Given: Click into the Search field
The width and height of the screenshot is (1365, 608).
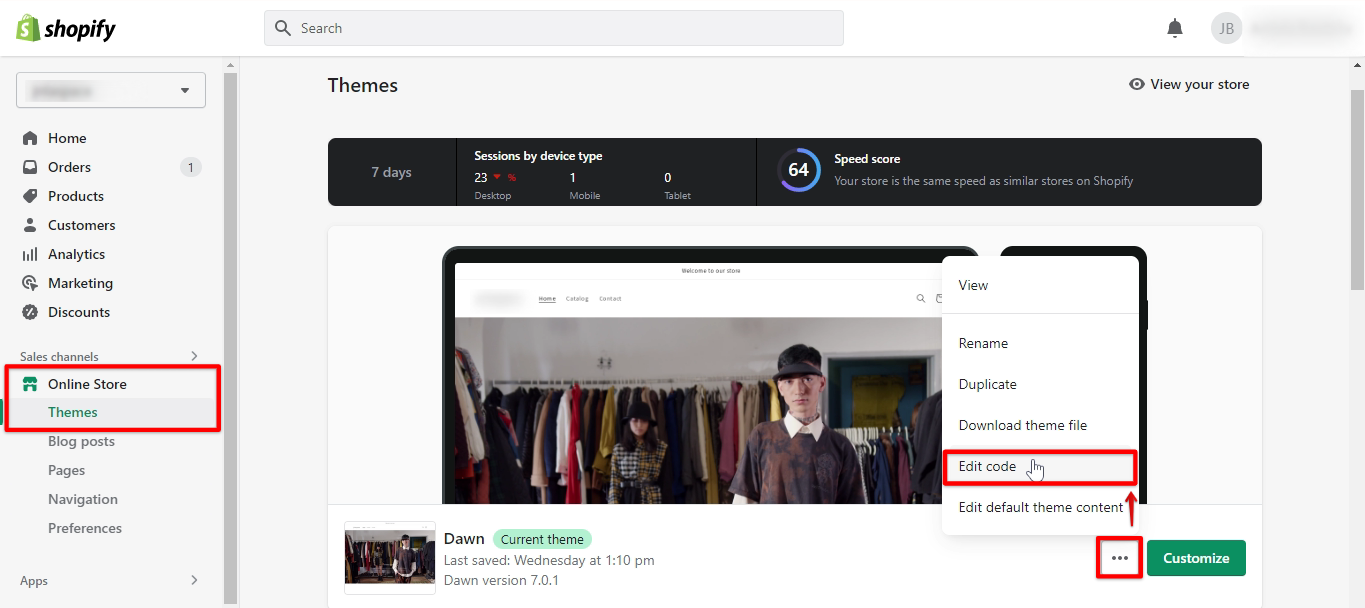Looking at the screenshot, I should (554, 28).
